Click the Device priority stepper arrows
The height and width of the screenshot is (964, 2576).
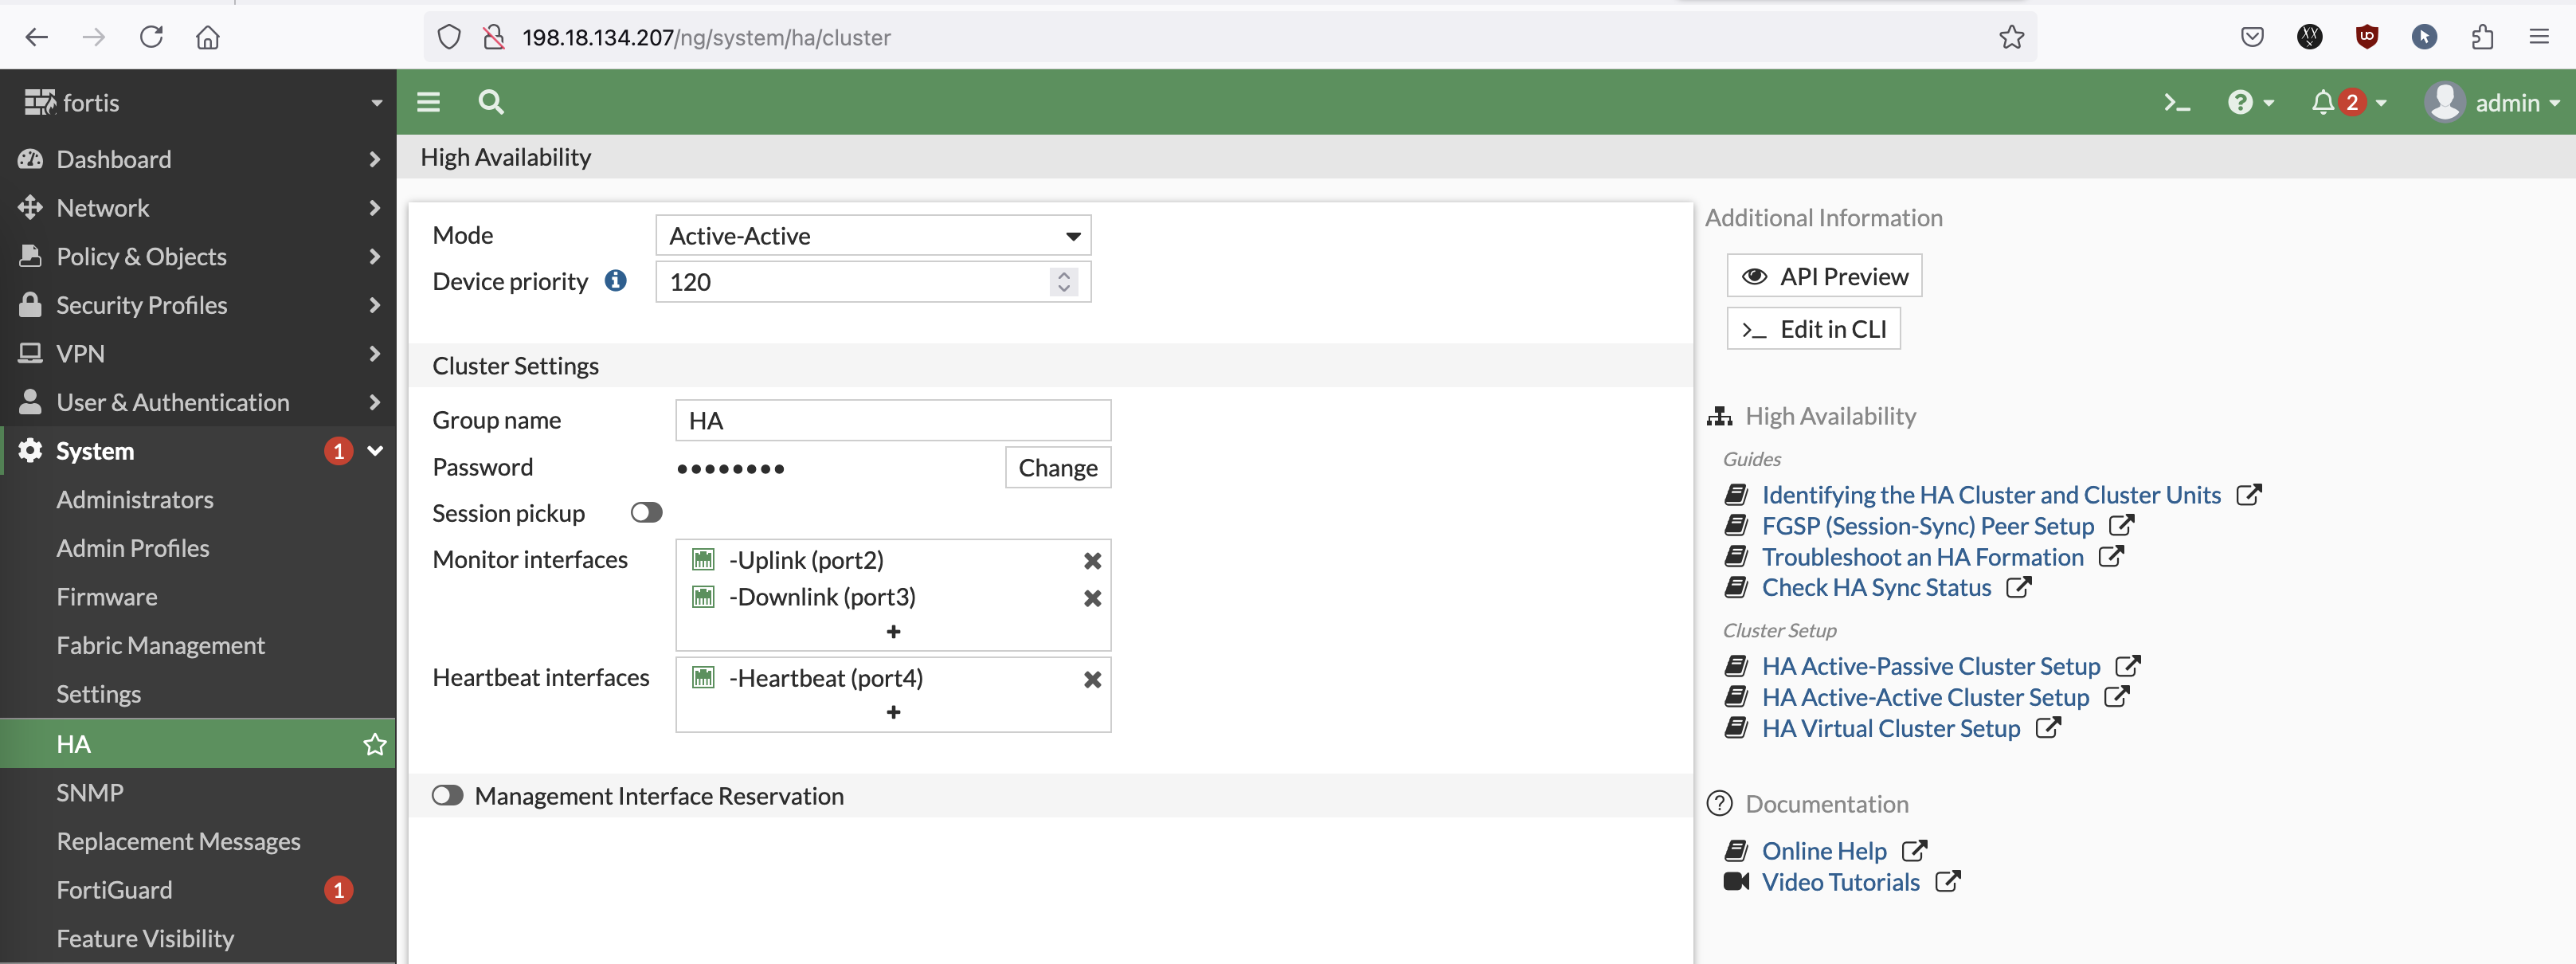[x=1063, y=281]
